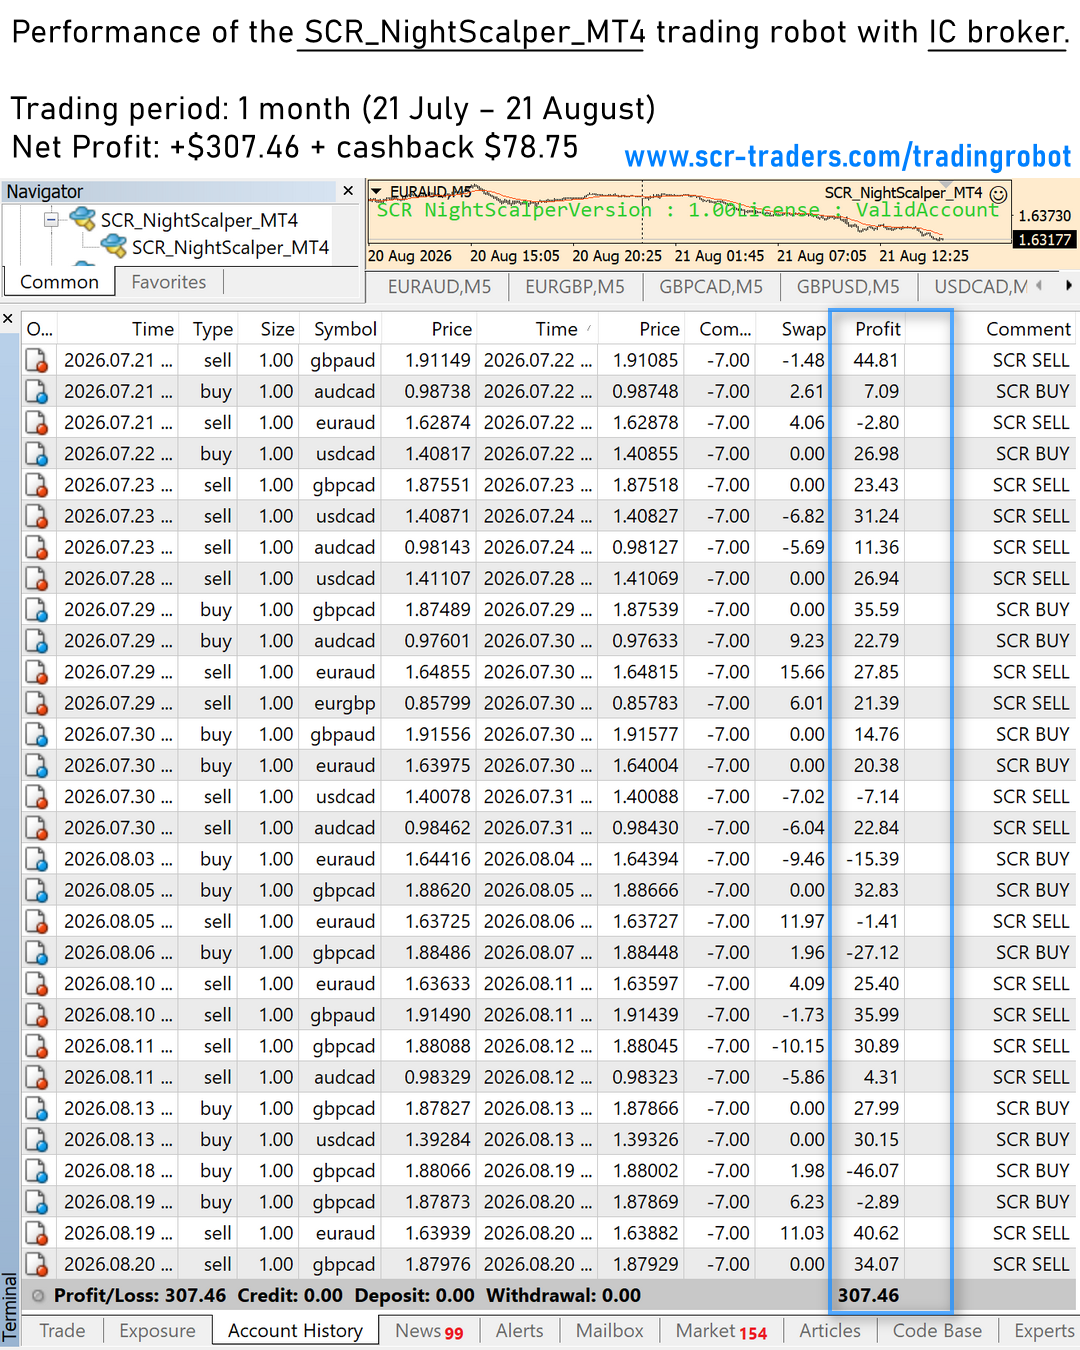This screenshot has height=1350, width=1080.
Task: Close the Navigator panel
Action: (348, 191)
